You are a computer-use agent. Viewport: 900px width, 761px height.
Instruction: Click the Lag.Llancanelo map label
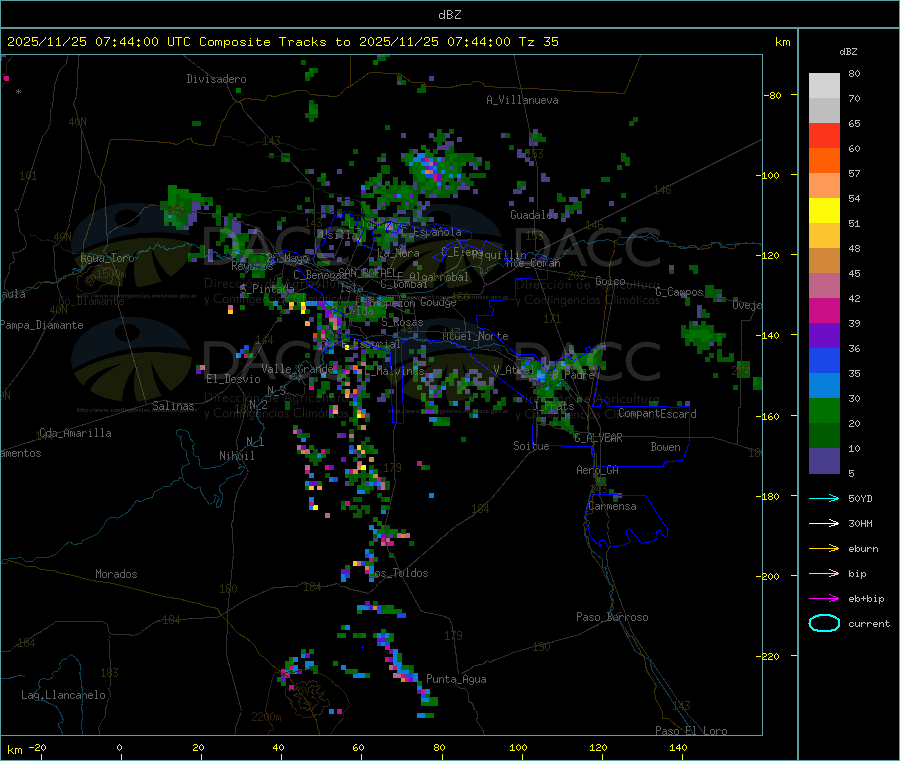pos(64,695)
